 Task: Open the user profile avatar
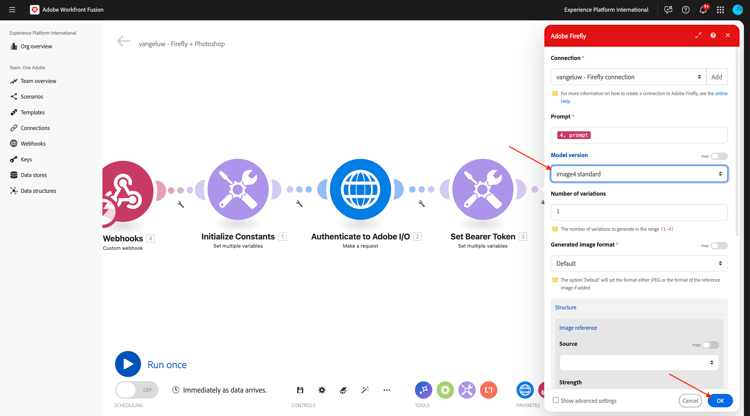(738, 10)
